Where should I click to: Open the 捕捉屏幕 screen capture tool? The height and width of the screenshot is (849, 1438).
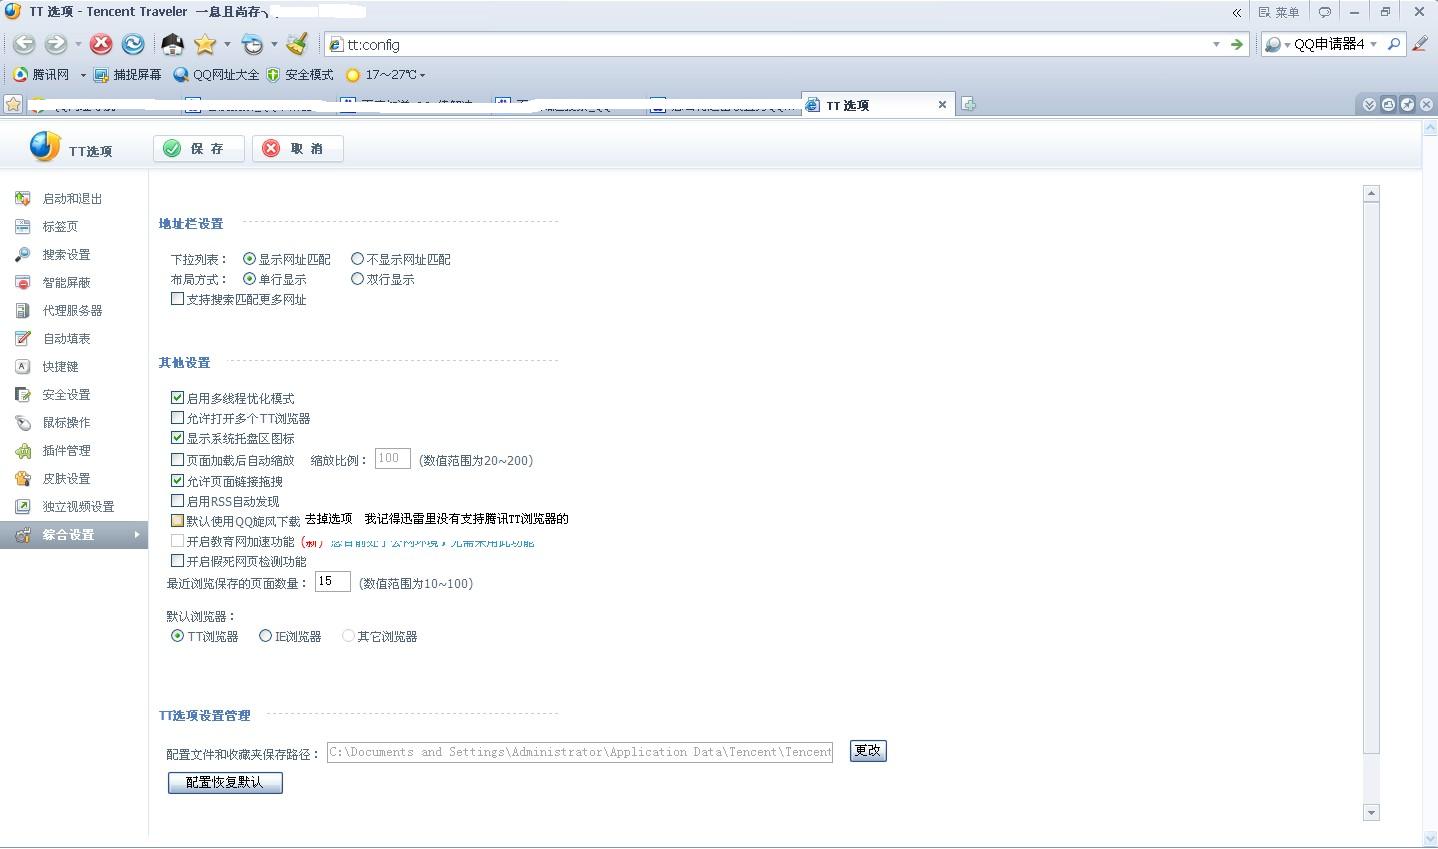point(127,75)
